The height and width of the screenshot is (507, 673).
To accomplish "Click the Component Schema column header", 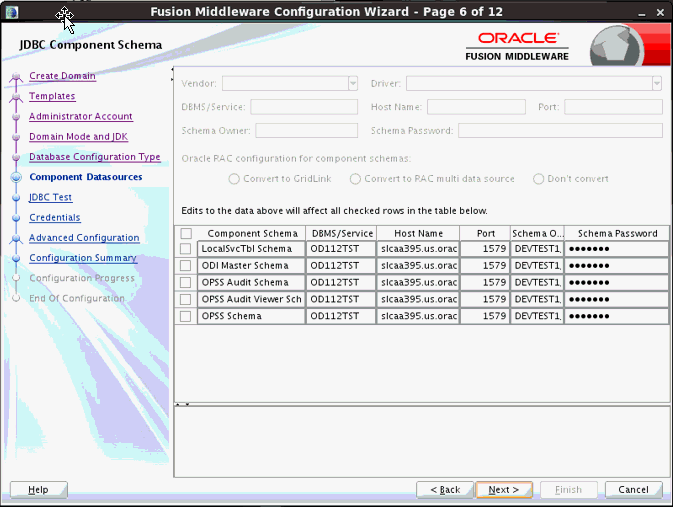I will tap(252, 234).
